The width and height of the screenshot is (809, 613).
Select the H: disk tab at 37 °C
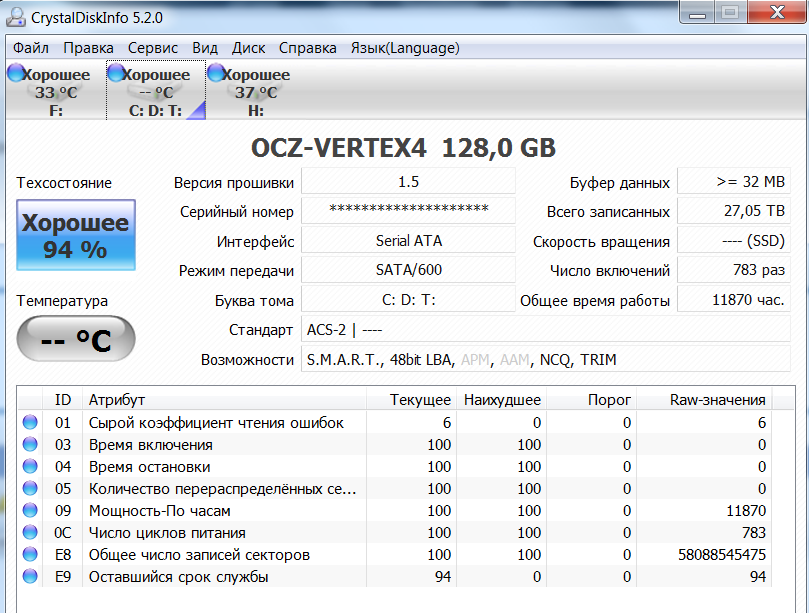tap(256, 91)
